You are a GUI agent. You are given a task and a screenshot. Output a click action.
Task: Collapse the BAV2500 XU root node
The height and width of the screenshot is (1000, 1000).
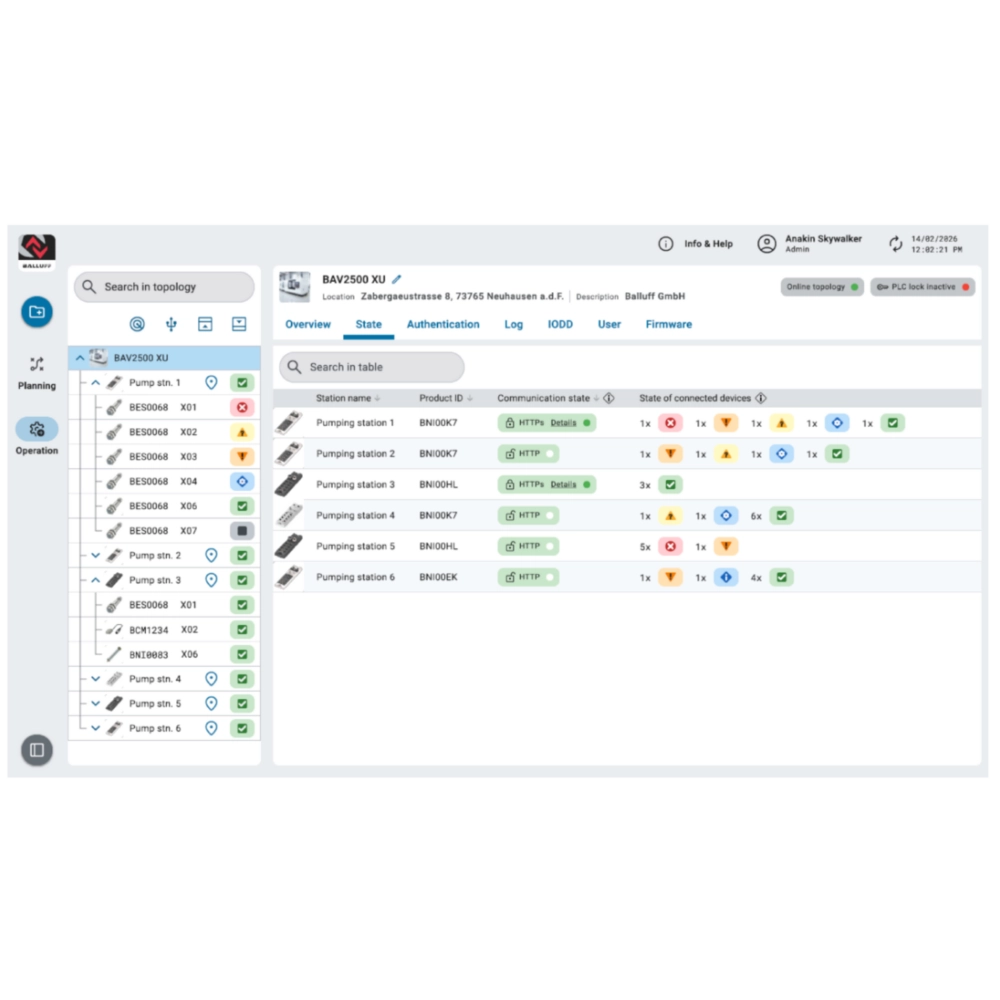(x=80, y=358)
